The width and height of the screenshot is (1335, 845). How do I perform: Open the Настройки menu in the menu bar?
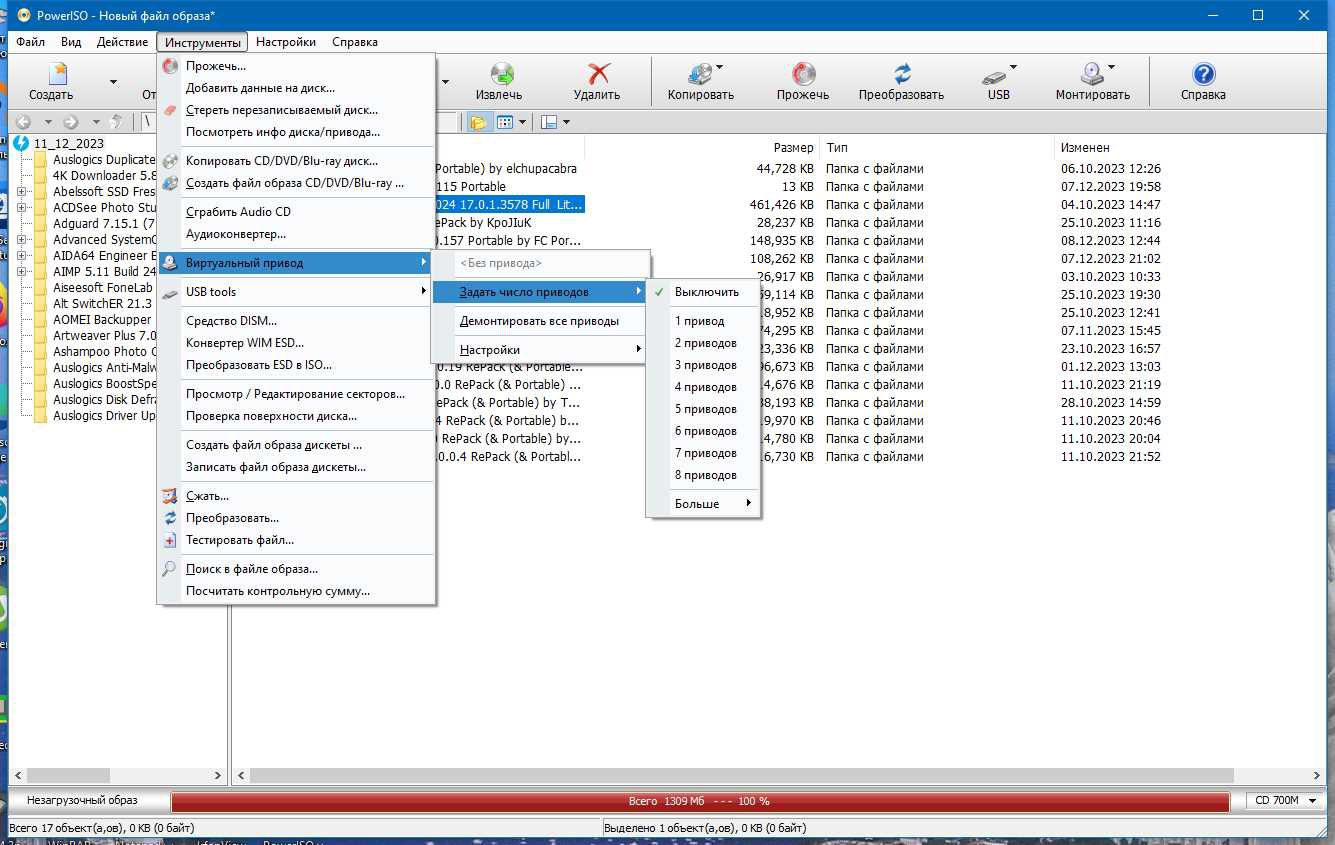pos(286,42)
